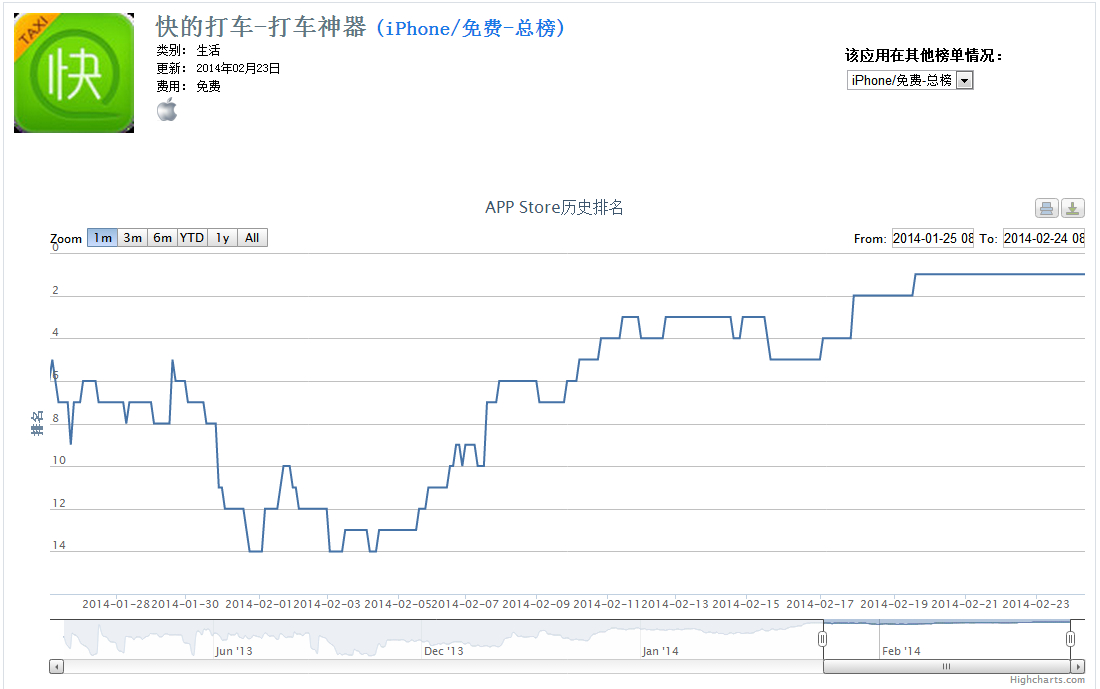Click the scrollbar left arrow
This screenshot has width=1100, height=689.
point(57,667)
